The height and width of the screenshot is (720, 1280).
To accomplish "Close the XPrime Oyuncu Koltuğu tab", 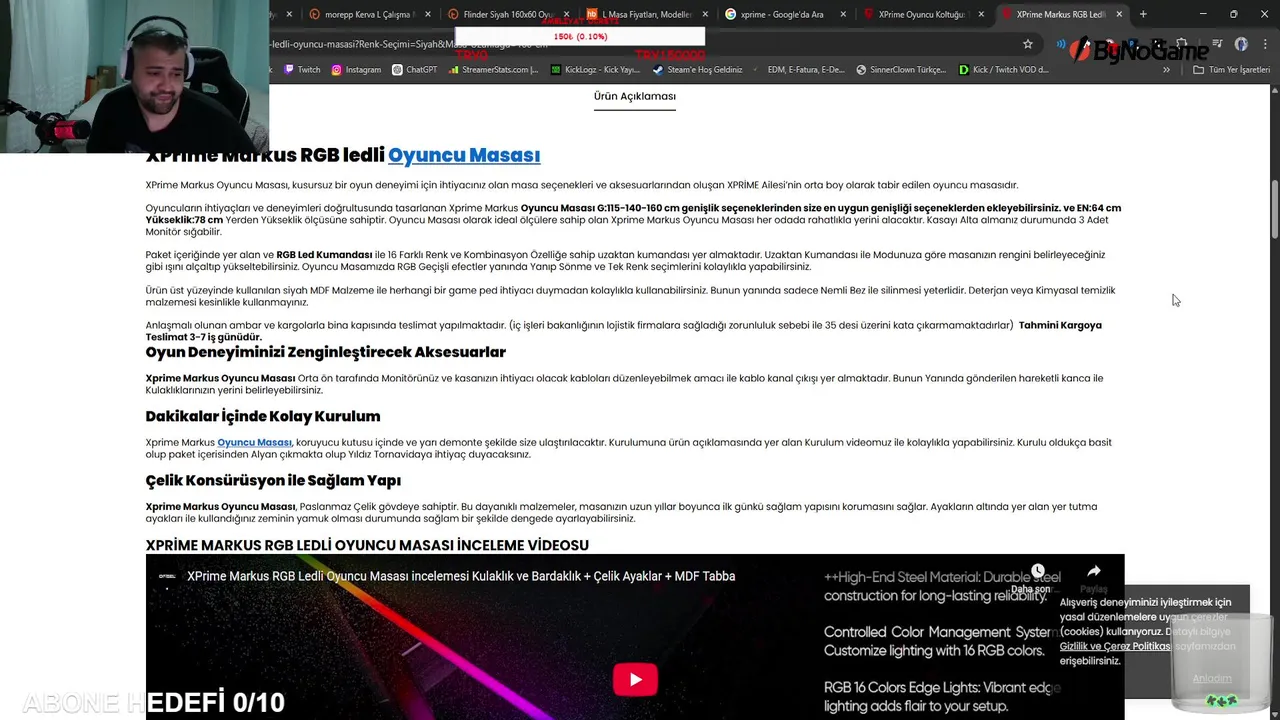I will 981,14.
